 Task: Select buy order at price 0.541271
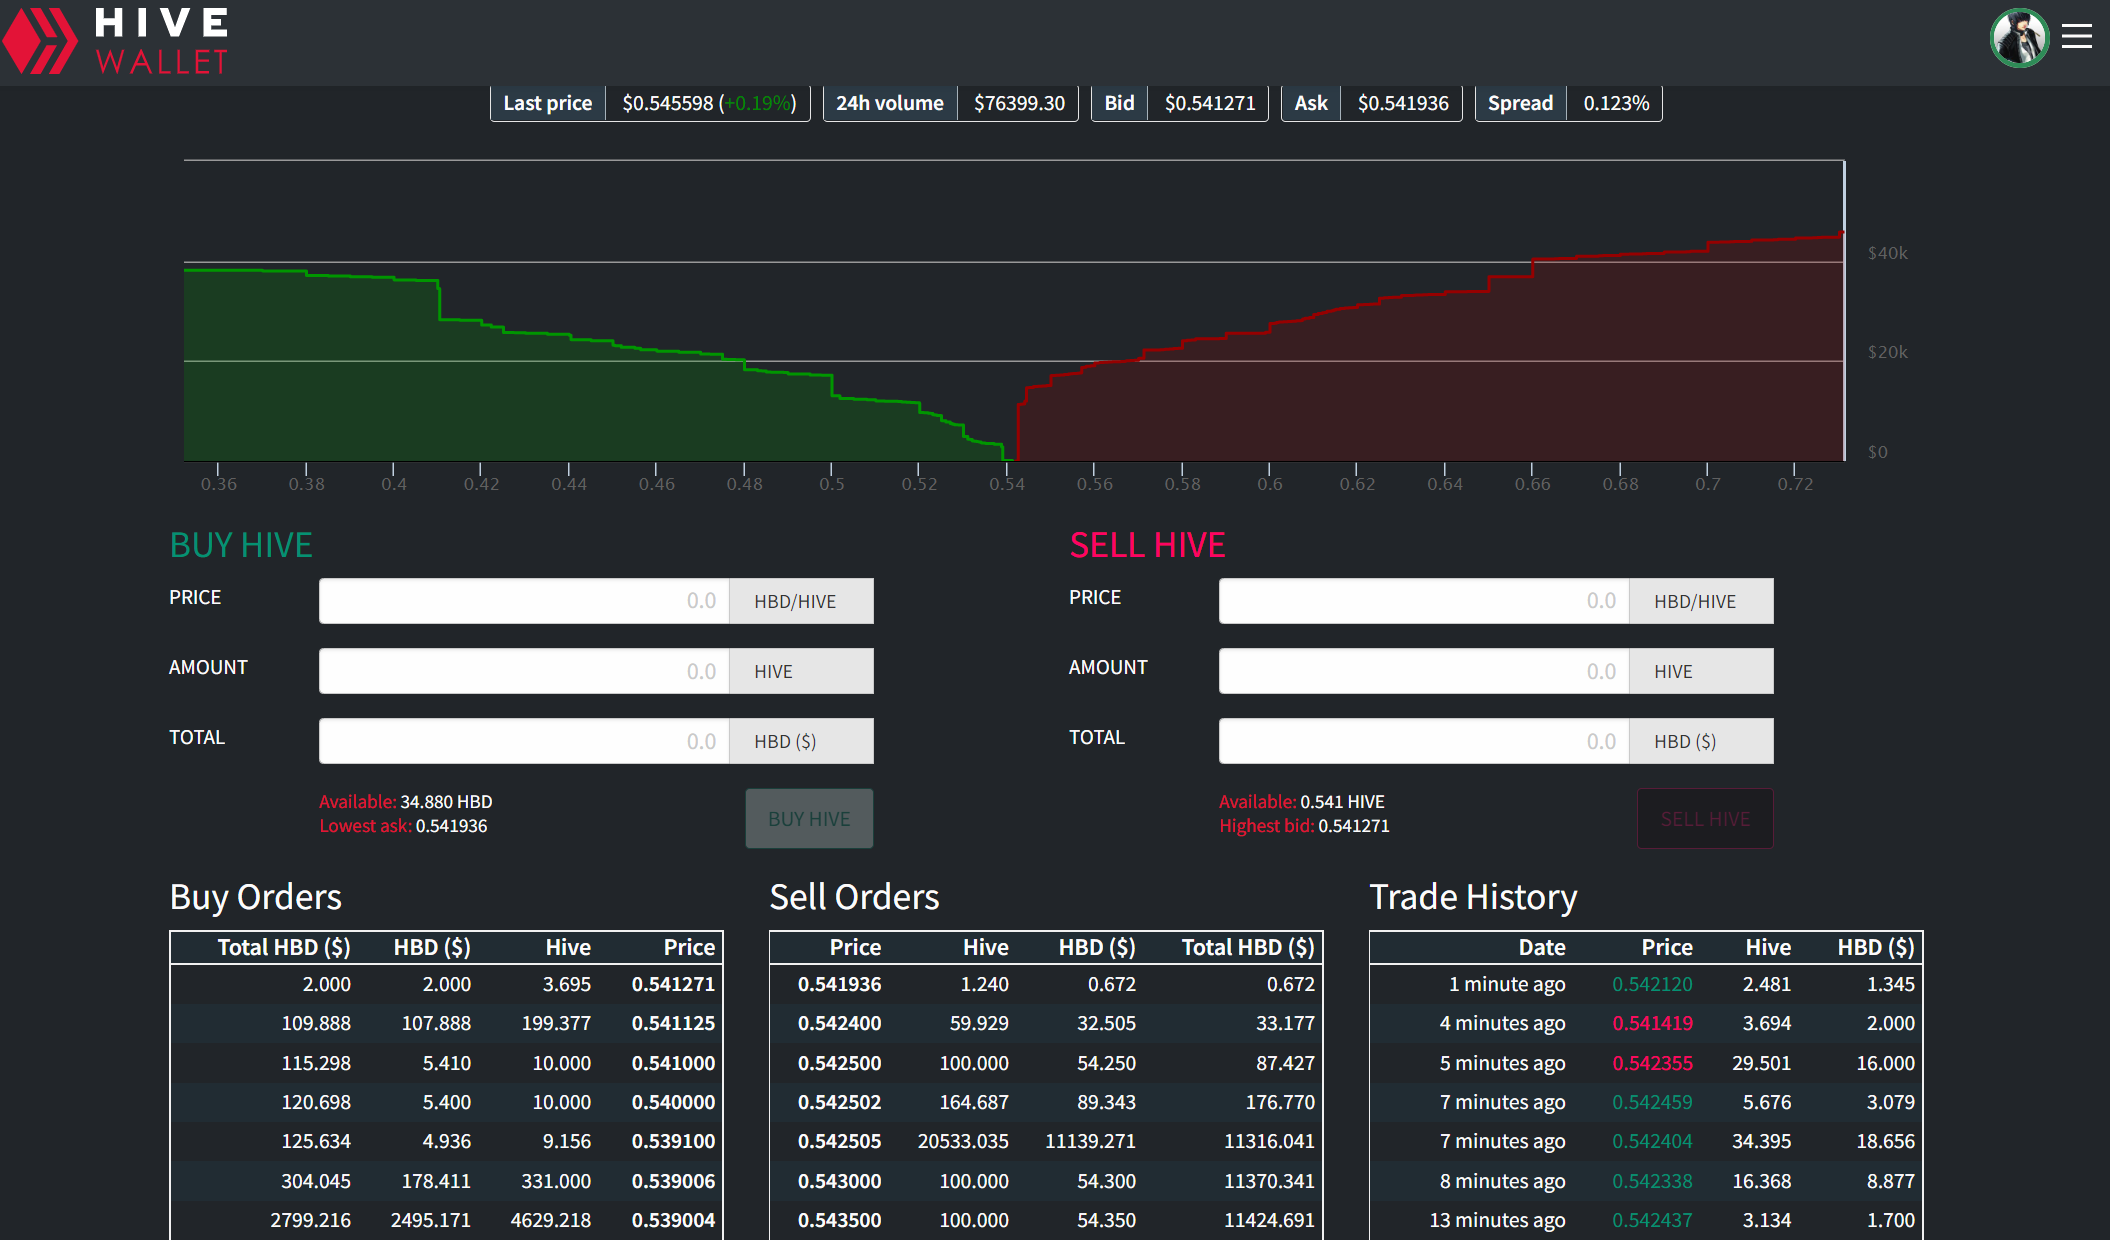pos(446,984)
